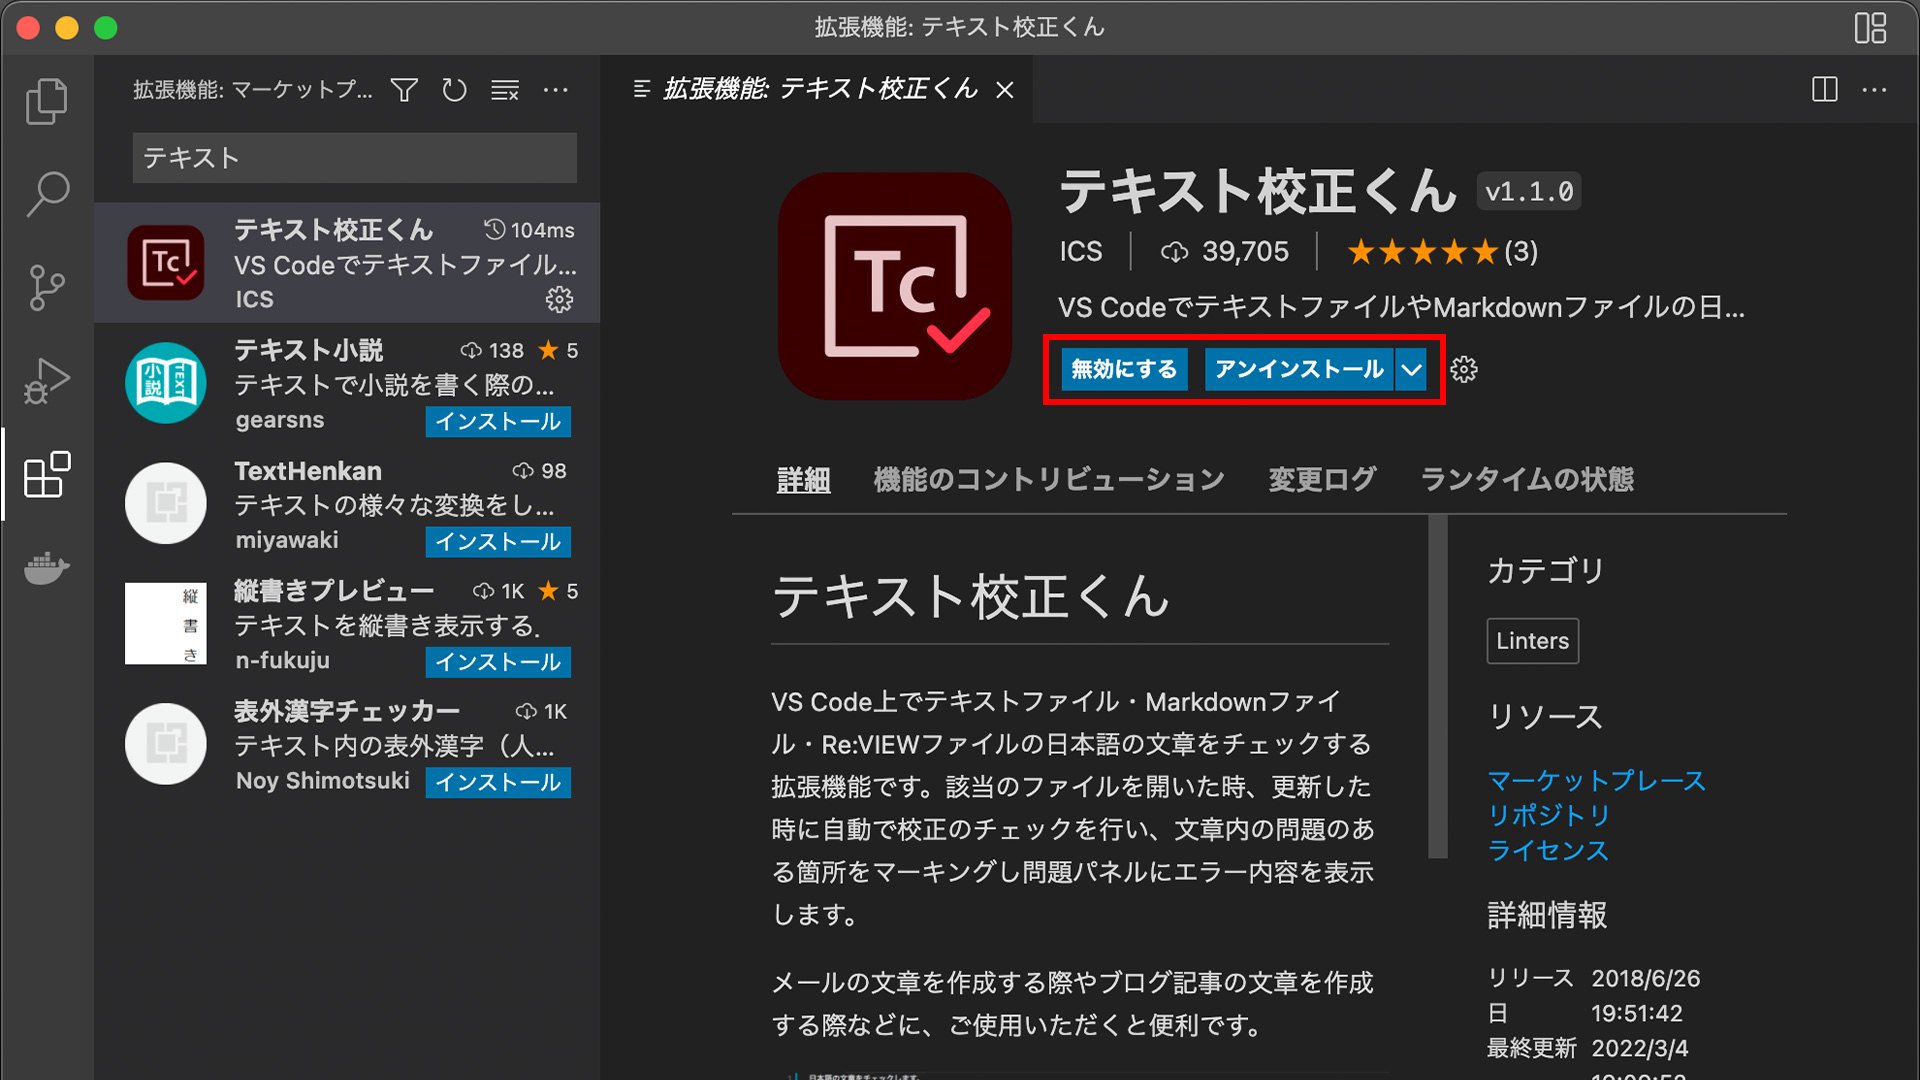The width and height of the screenshot is (1920, 1080).
Task: Open the Source Control view
Action: coord(46,287)
